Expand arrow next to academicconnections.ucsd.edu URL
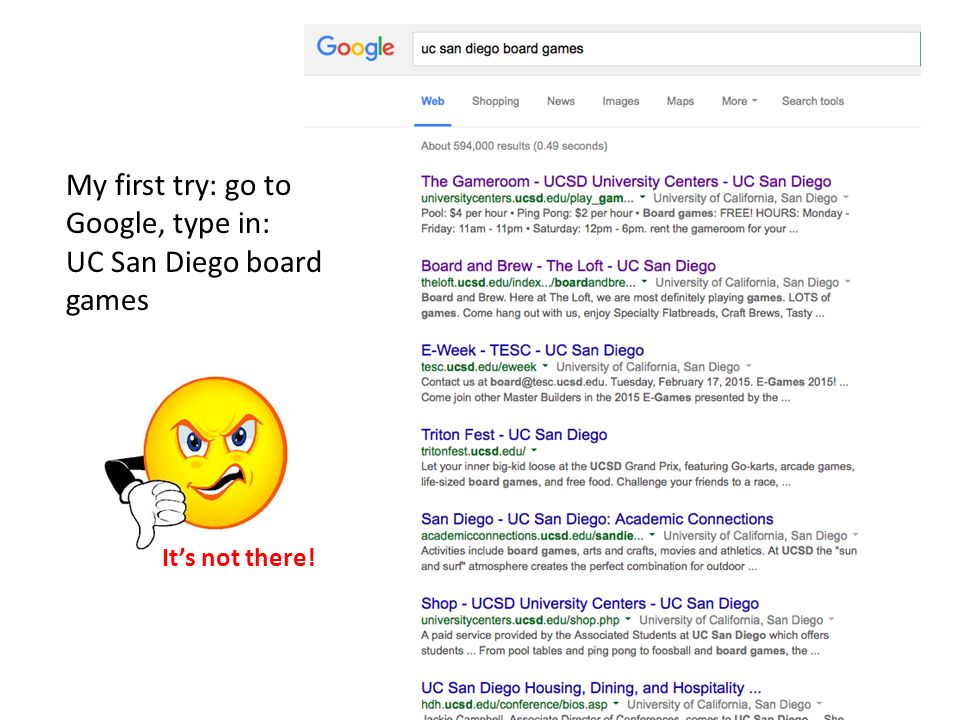This screenshot has height=720, width=960. pos(652,534)
